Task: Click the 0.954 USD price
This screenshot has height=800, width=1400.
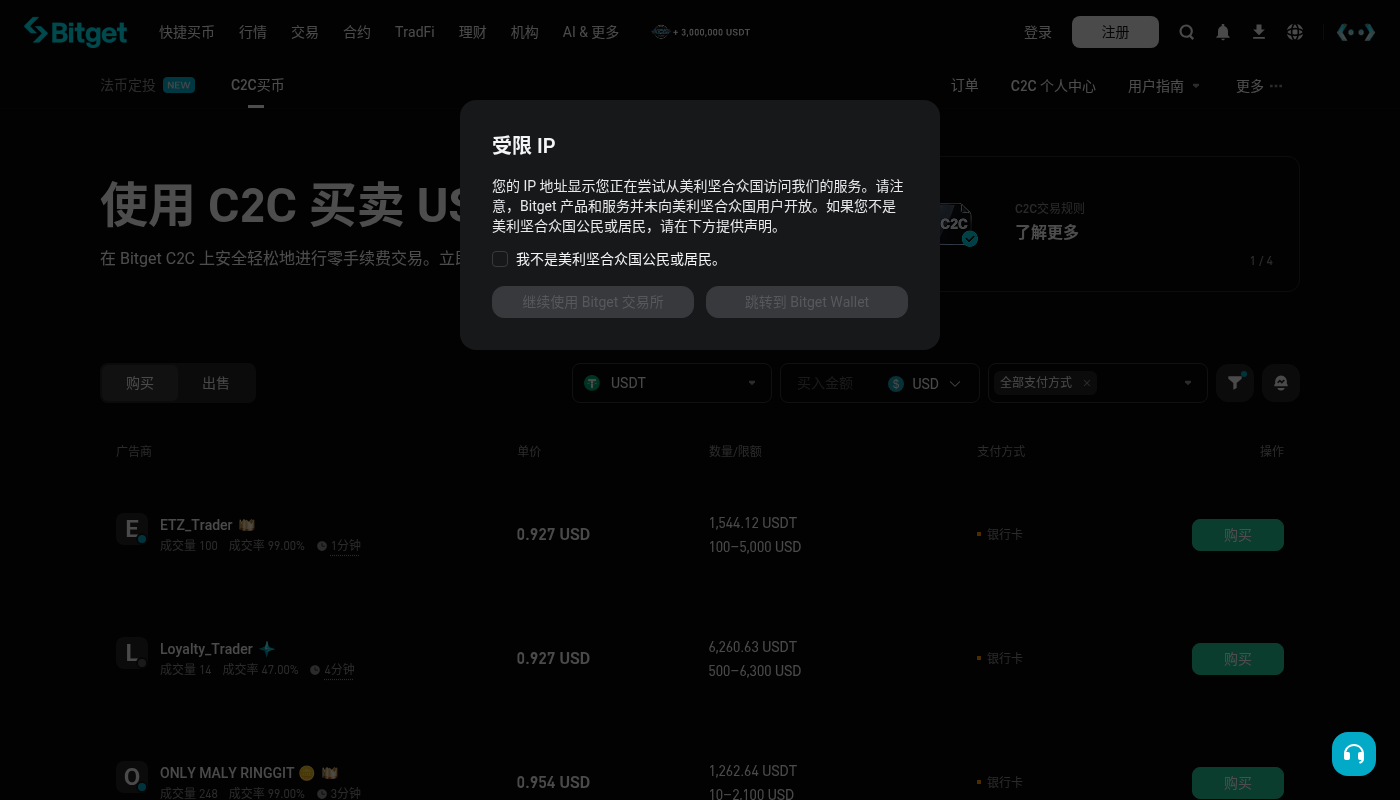Action: coord(553,782)
